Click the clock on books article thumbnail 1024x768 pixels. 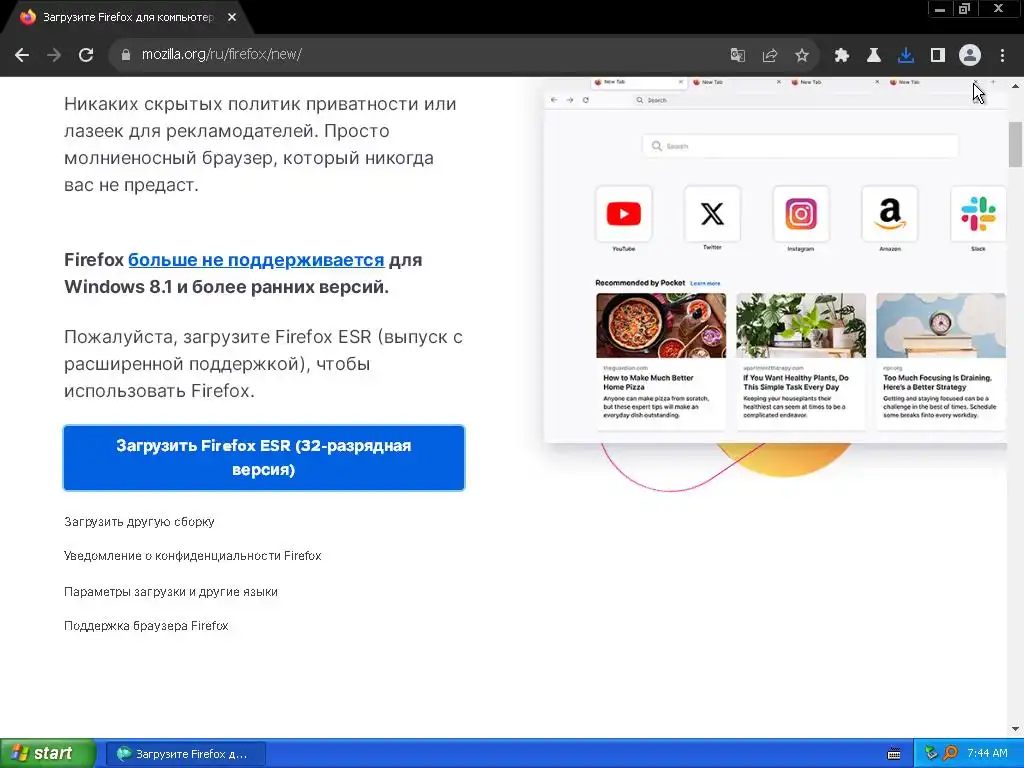point(940,325)
